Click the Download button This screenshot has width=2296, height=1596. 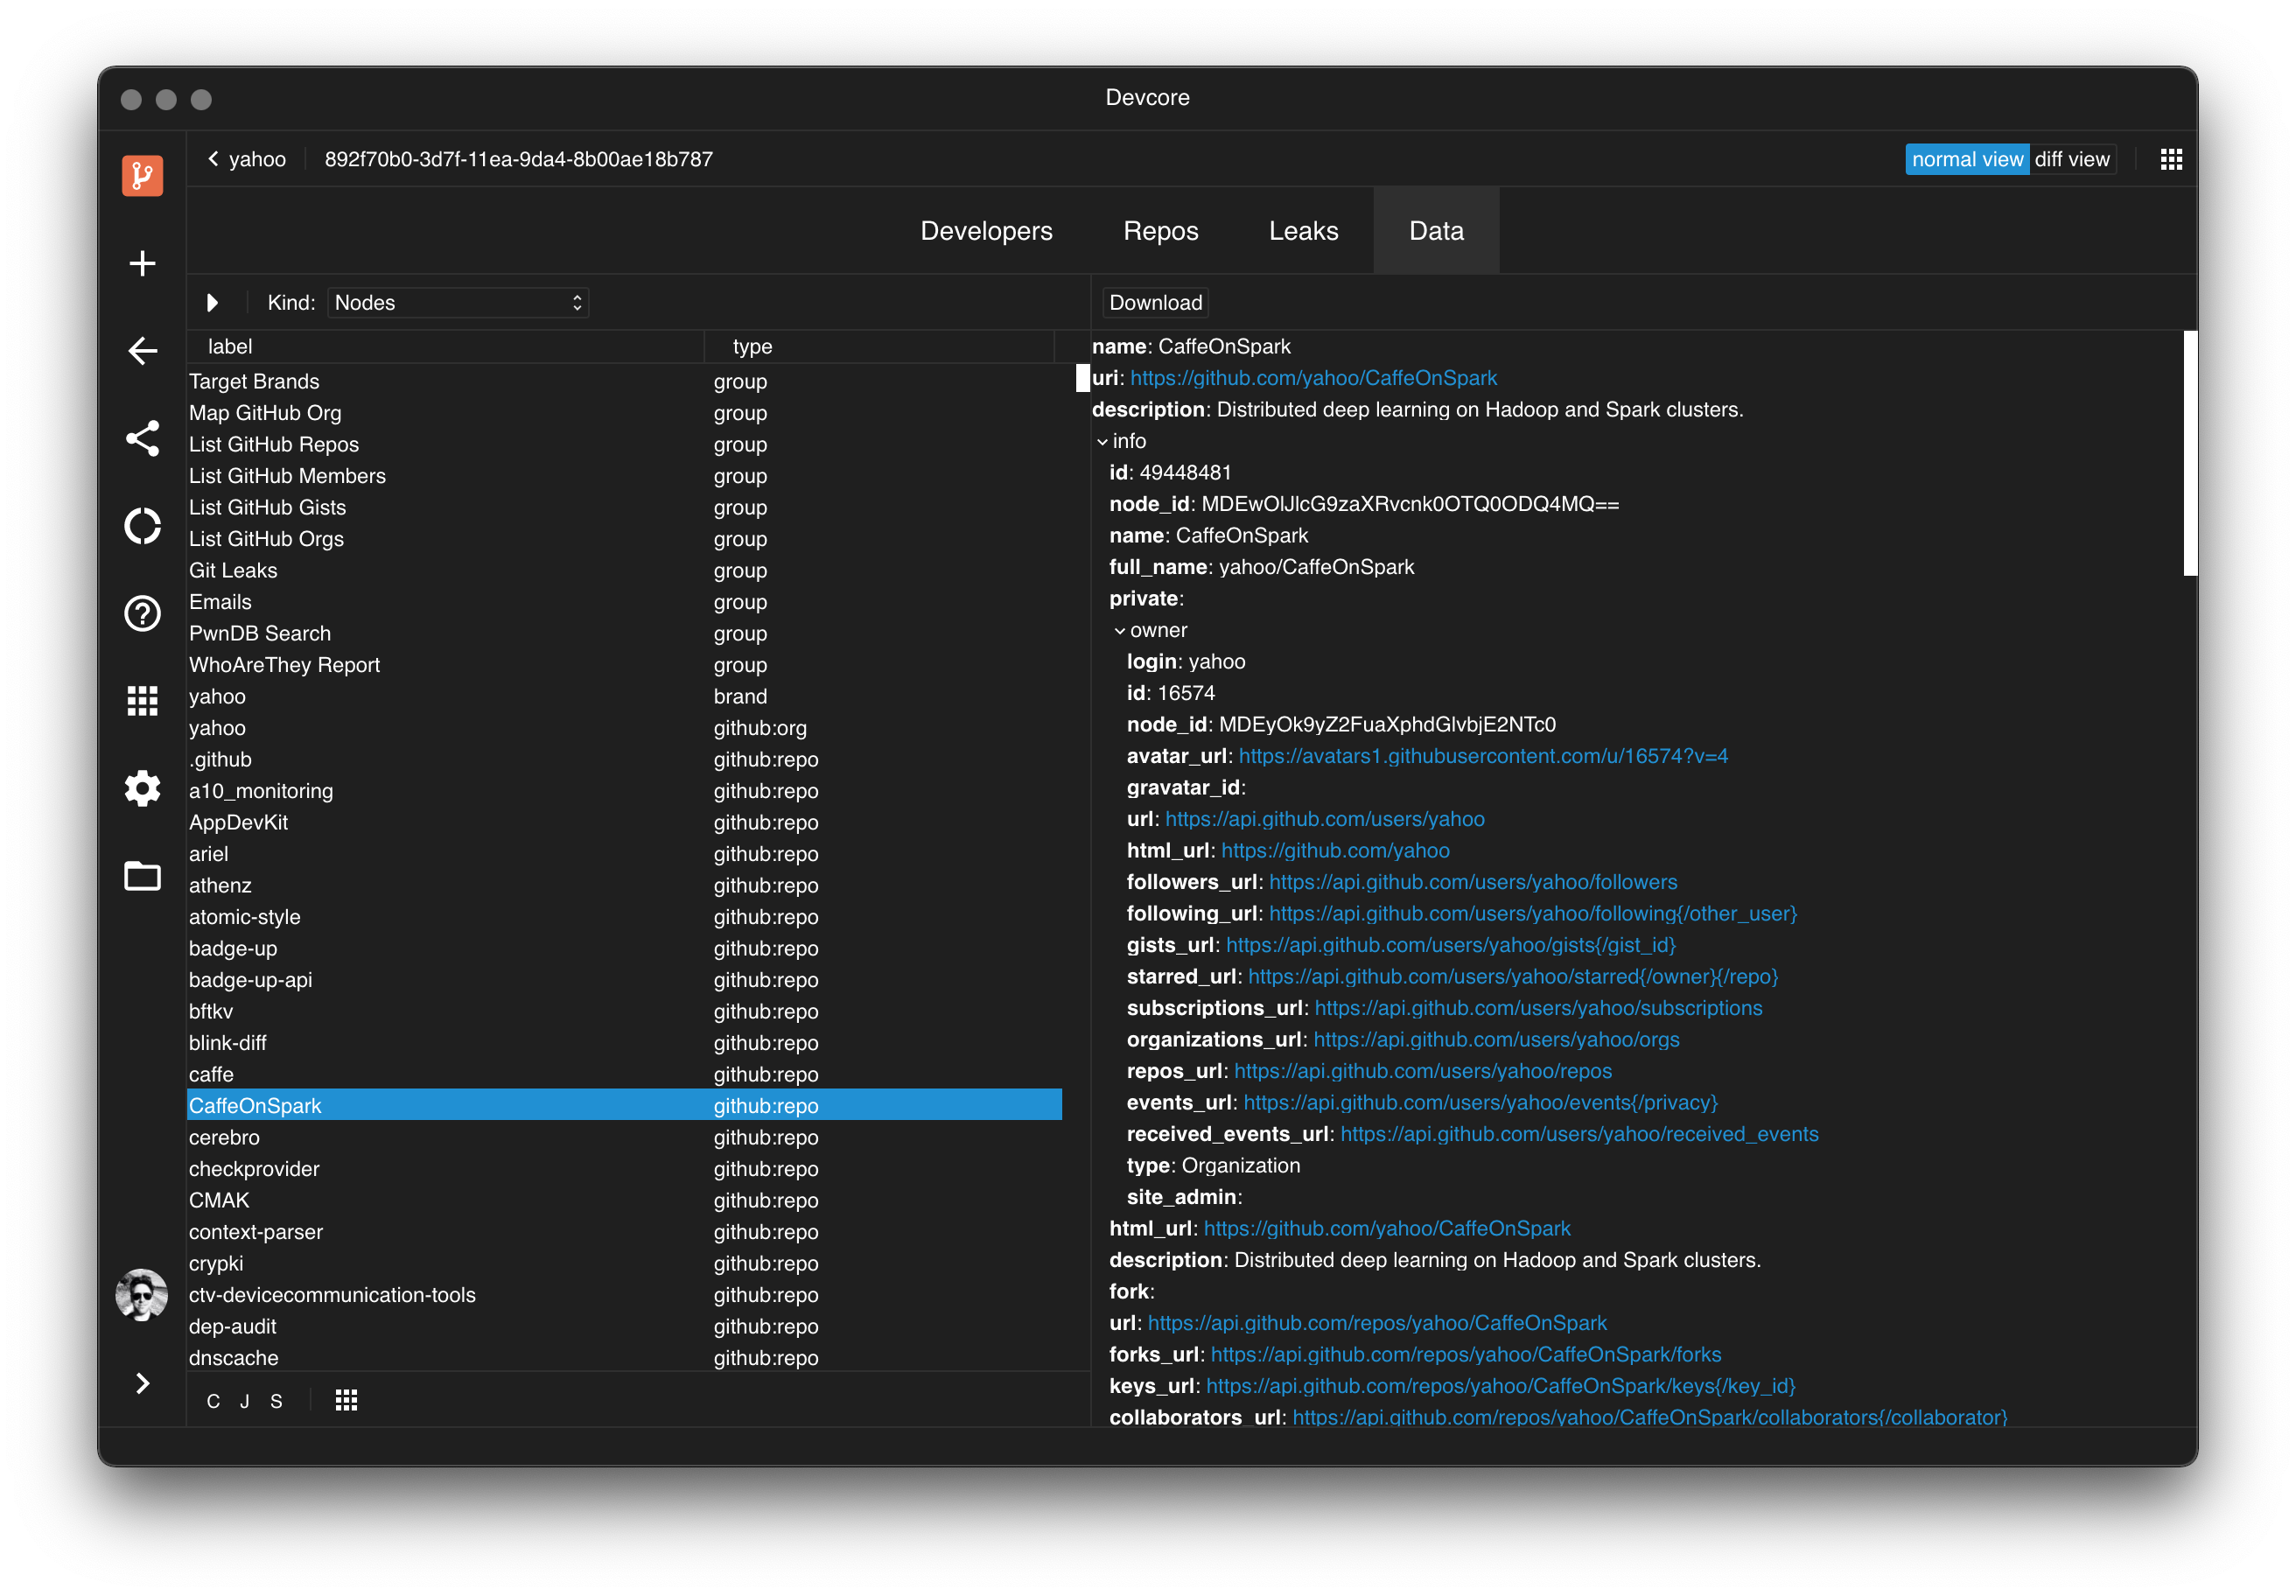(1155, 302)
